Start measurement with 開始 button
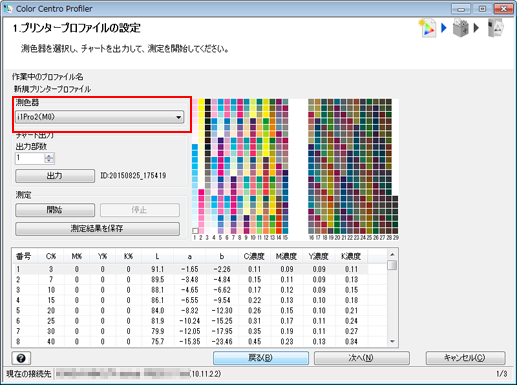 (55, 210)
